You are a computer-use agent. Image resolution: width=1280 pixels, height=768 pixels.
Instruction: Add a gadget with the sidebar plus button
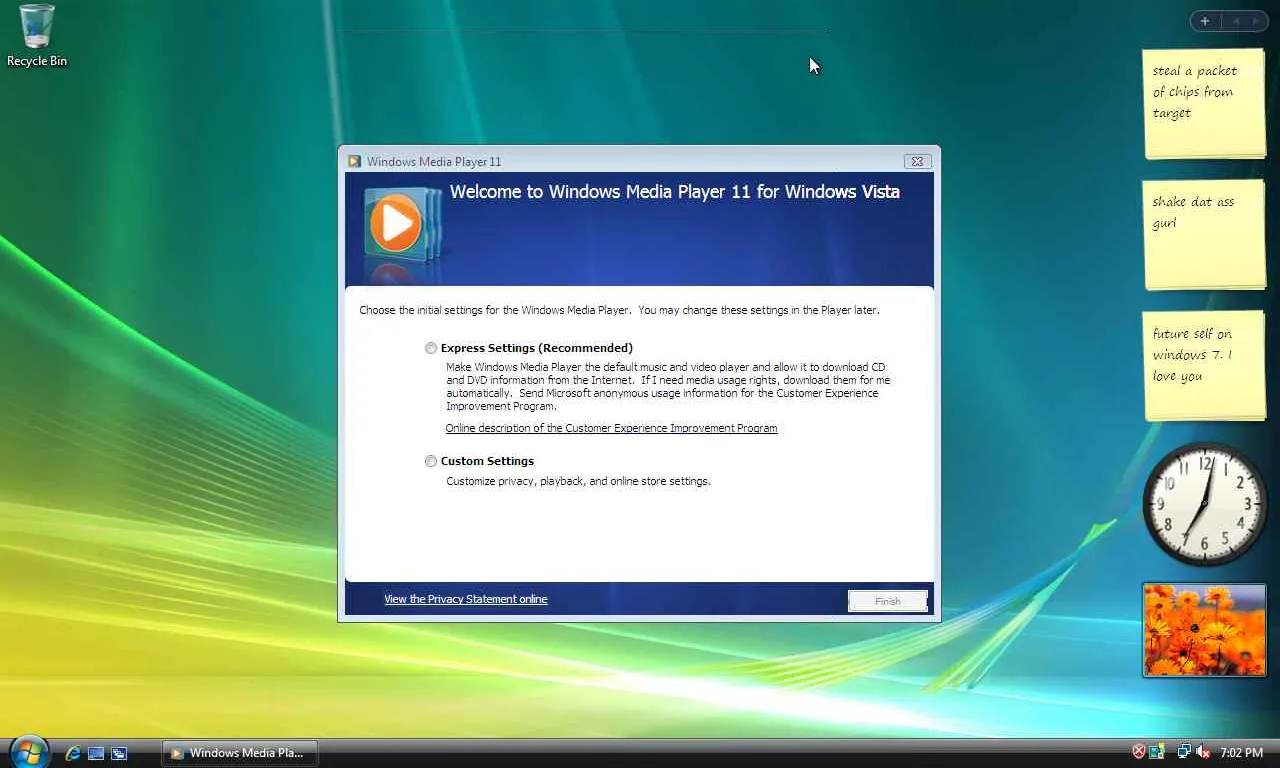point(1205,21)
